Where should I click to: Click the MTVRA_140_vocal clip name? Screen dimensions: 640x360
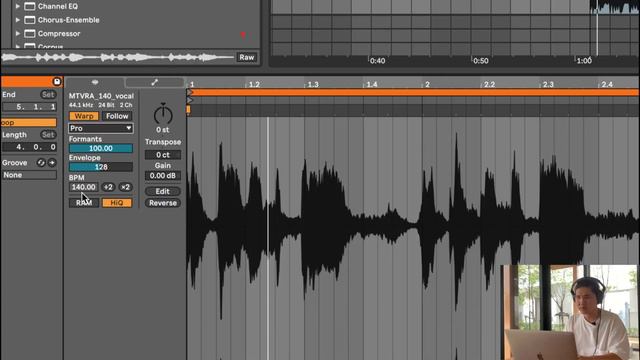[101, 96]
